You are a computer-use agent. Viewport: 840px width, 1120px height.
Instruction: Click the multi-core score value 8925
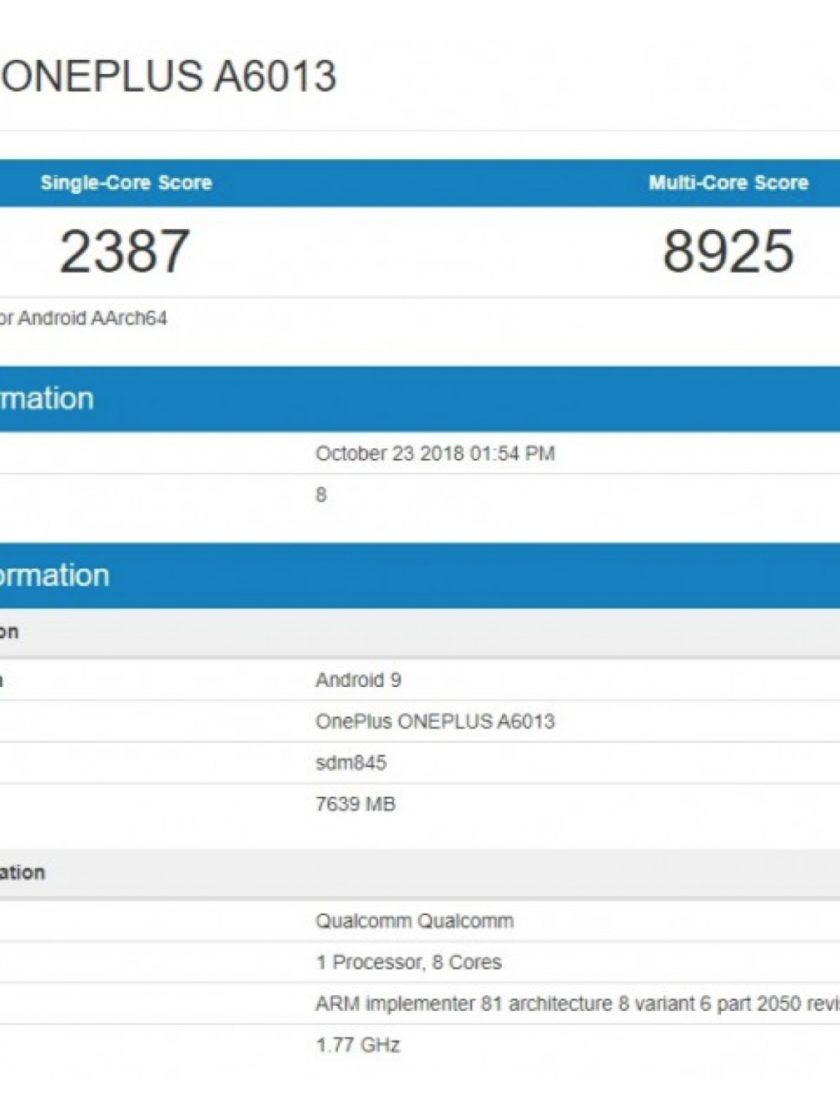coord(728,251)
